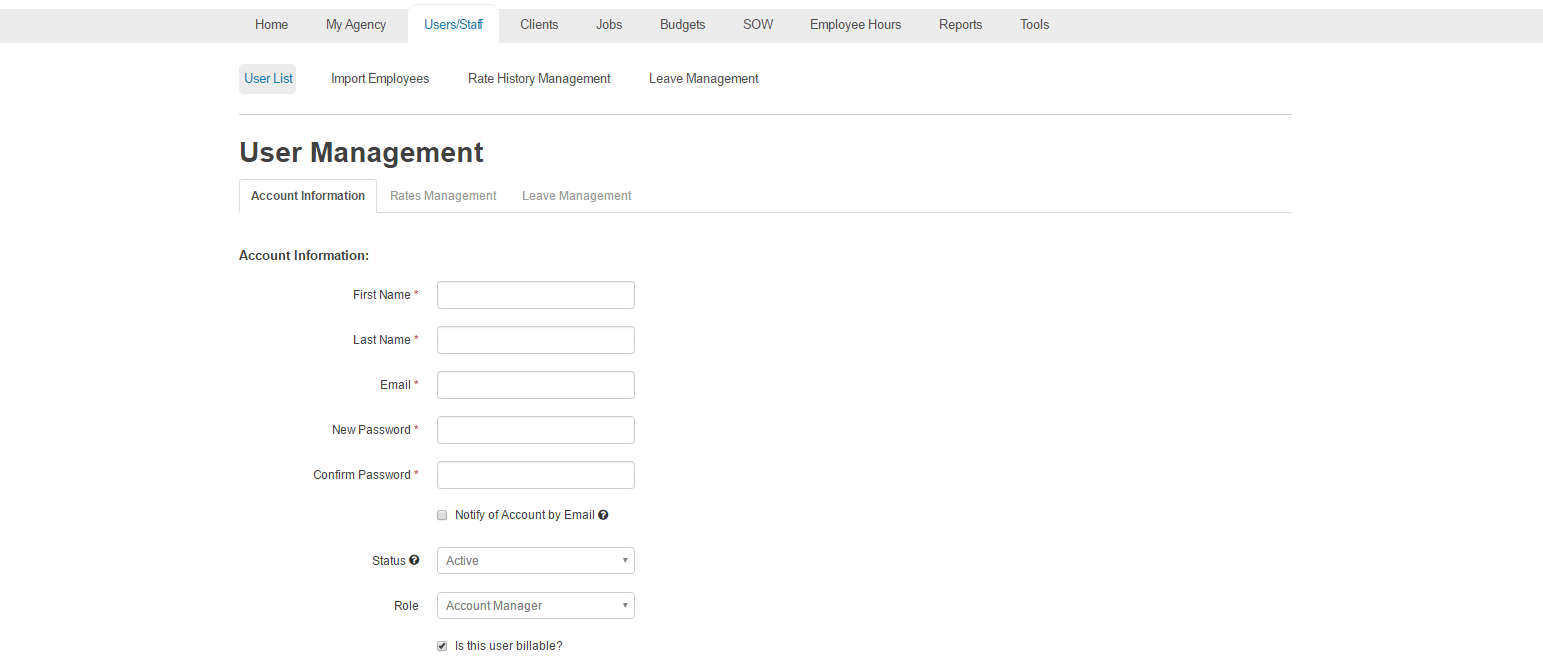Switch to the Leave Management tab under User Management

[x=576, y=196]
